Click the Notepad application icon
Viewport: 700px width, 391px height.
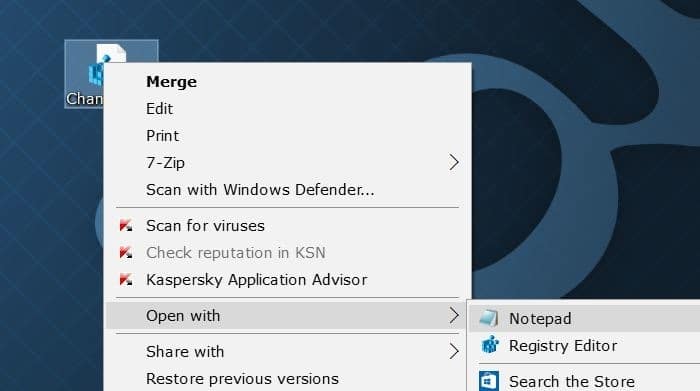point(489,318)
